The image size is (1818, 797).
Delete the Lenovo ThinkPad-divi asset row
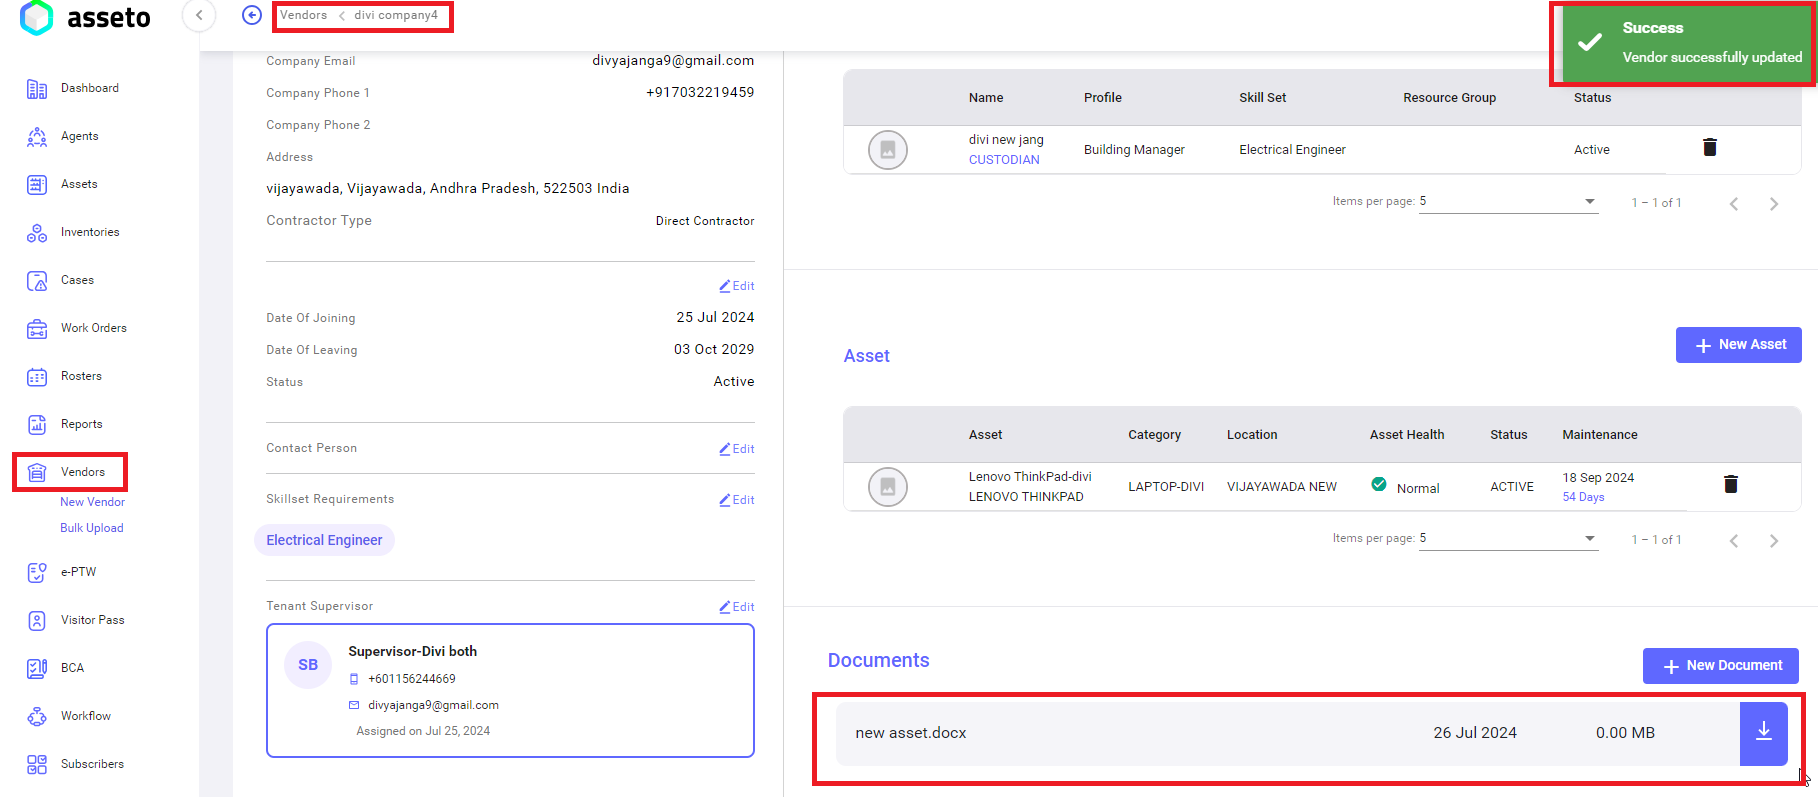(x=1730, y=485)
